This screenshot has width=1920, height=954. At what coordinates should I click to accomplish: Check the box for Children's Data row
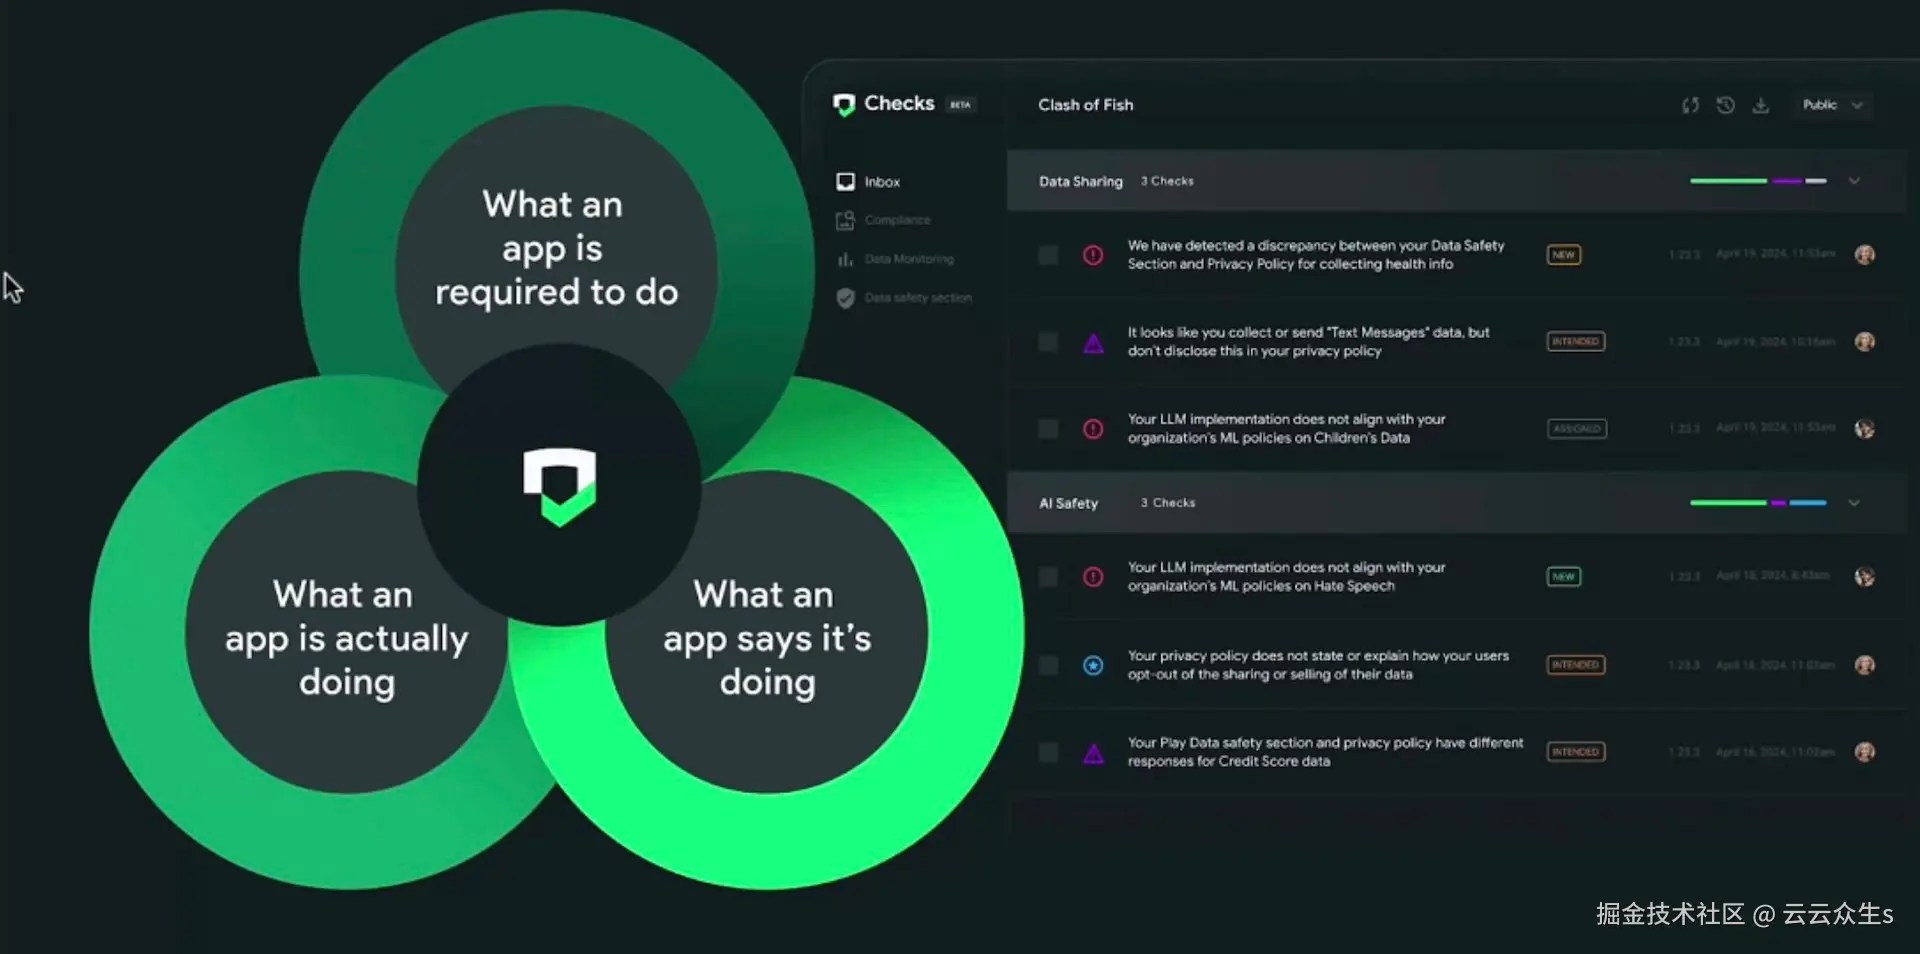[x=1048, y=429]
